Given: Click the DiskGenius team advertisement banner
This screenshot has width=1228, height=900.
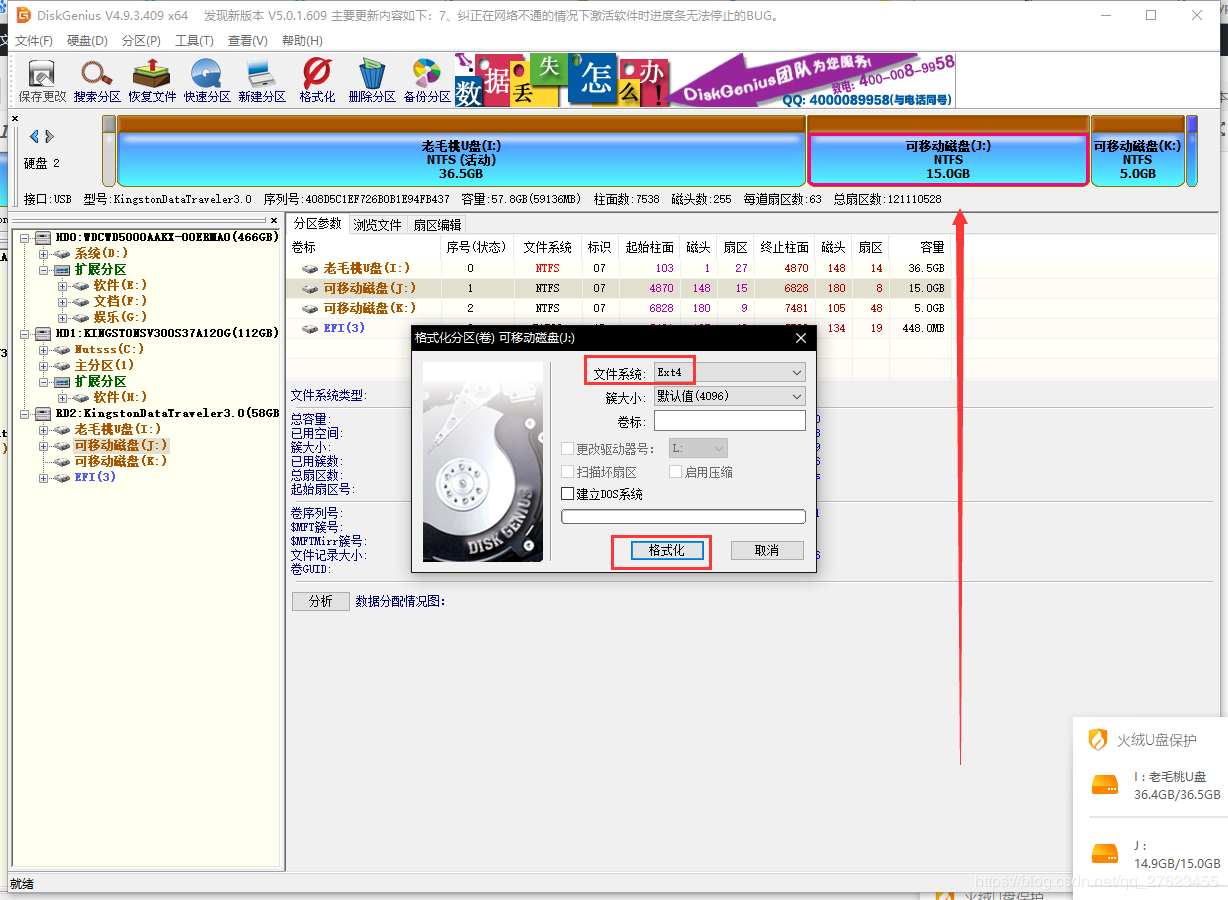Looking at the screenshot, I should [x=704, y=81].
